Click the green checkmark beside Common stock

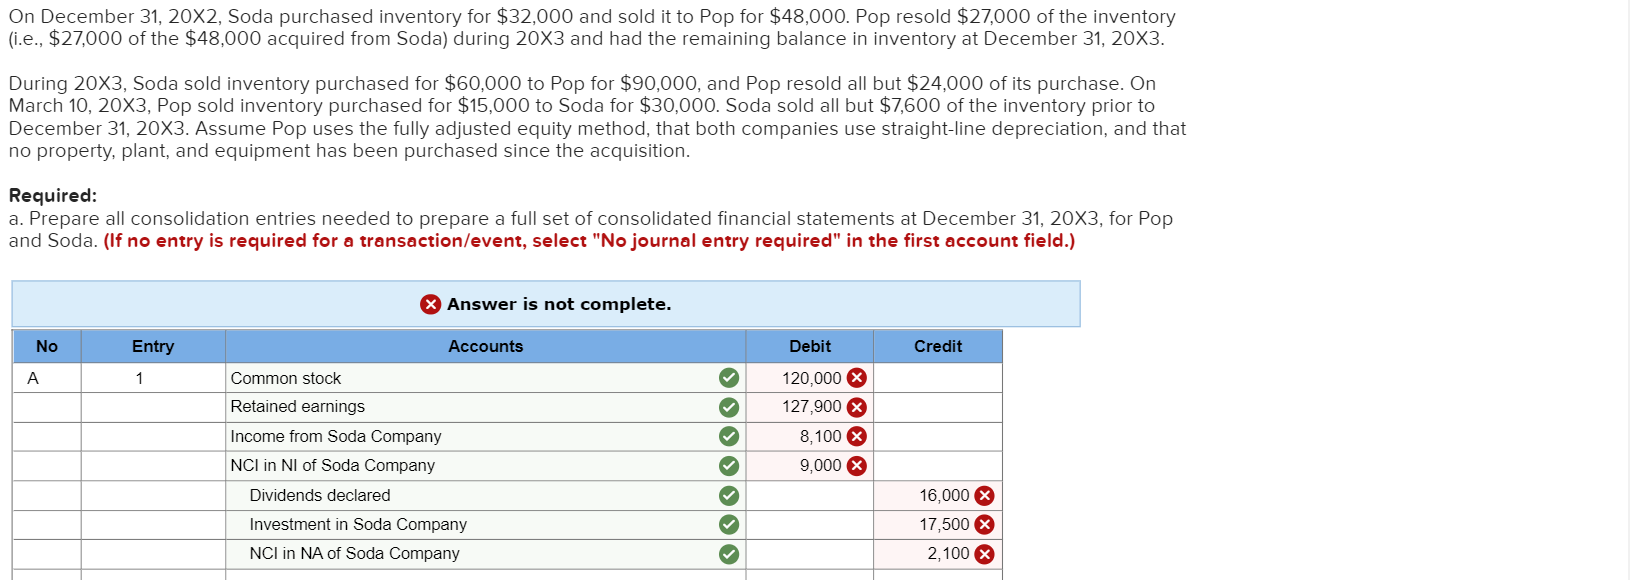pyautogui.click(x=728, y=377)
